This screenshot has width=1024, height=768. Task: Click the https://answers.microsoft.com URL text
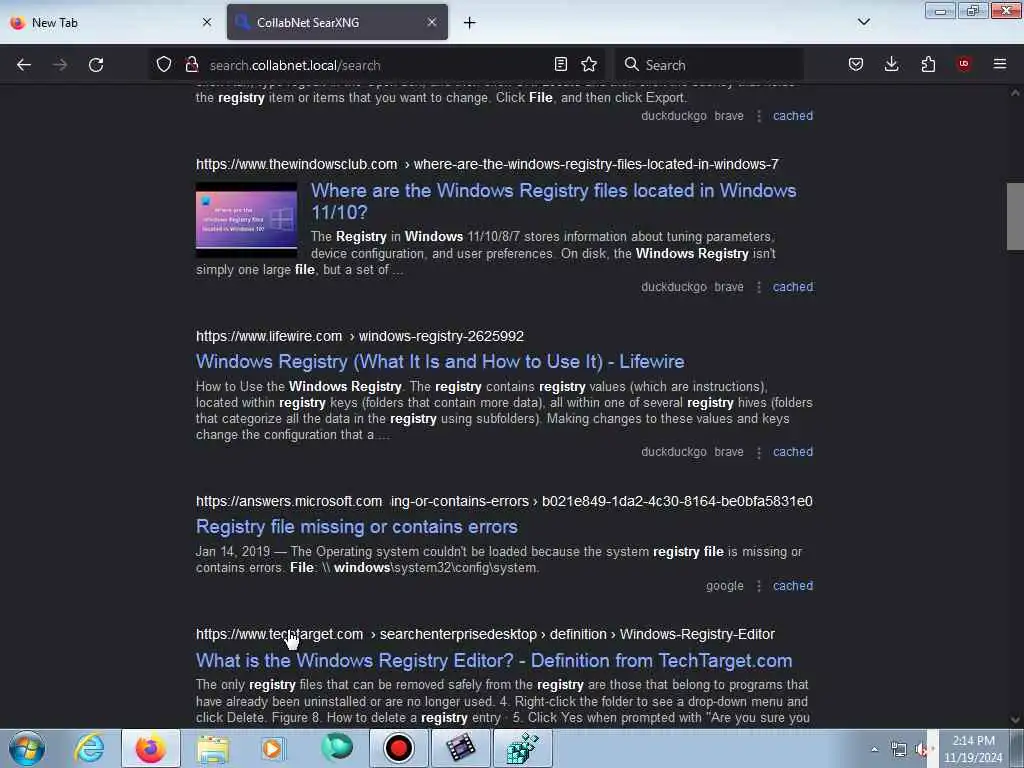(289, 502)
